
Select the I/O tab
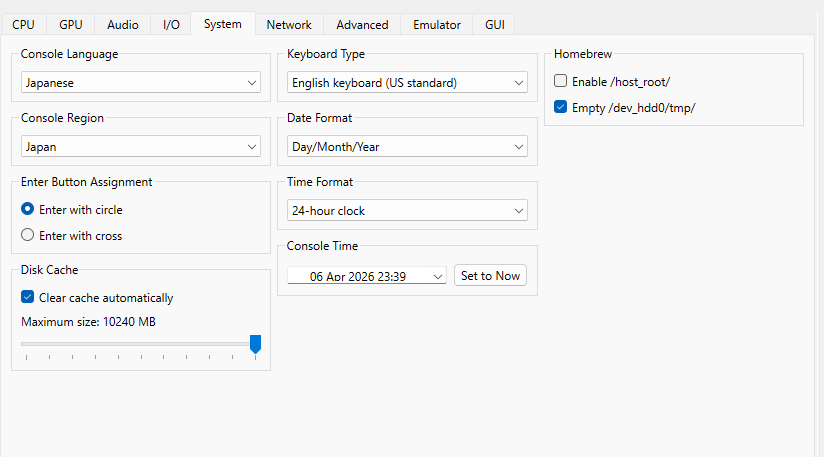(171, 24)
